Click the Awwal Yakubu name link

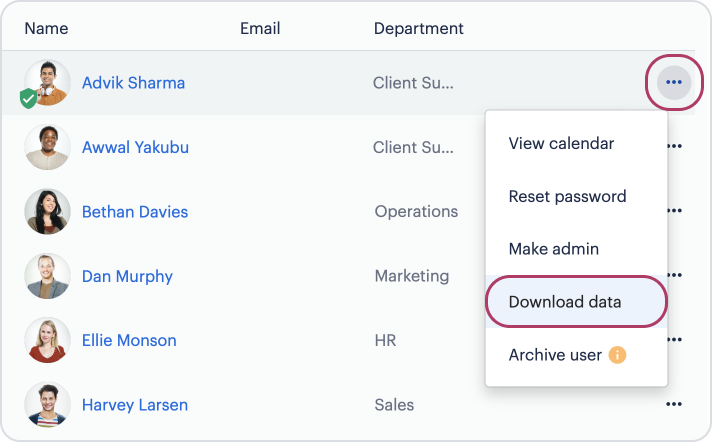pos(135,147)
